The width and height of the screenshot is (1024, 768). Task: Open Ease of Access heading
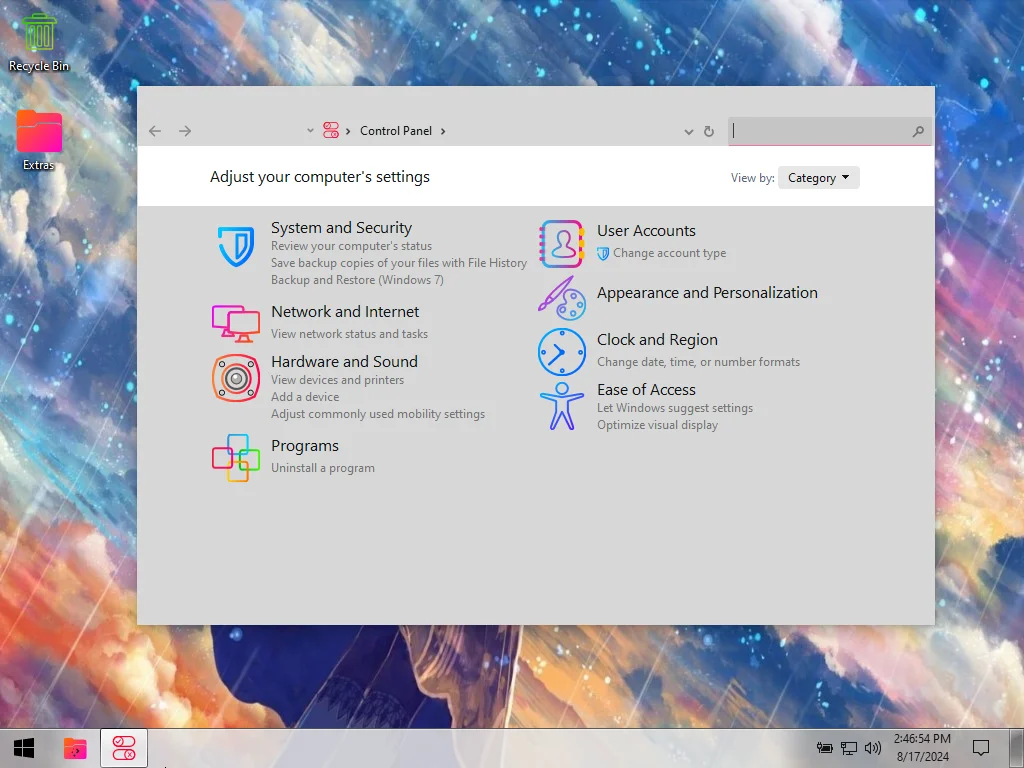pos(647,390)
